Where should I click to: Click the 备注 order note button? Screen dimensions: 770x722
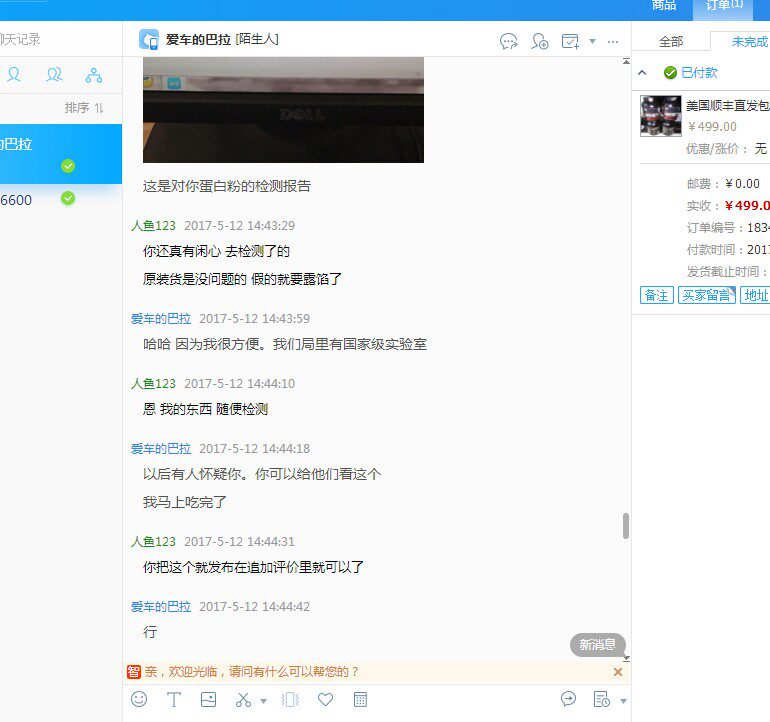(657, 295)
